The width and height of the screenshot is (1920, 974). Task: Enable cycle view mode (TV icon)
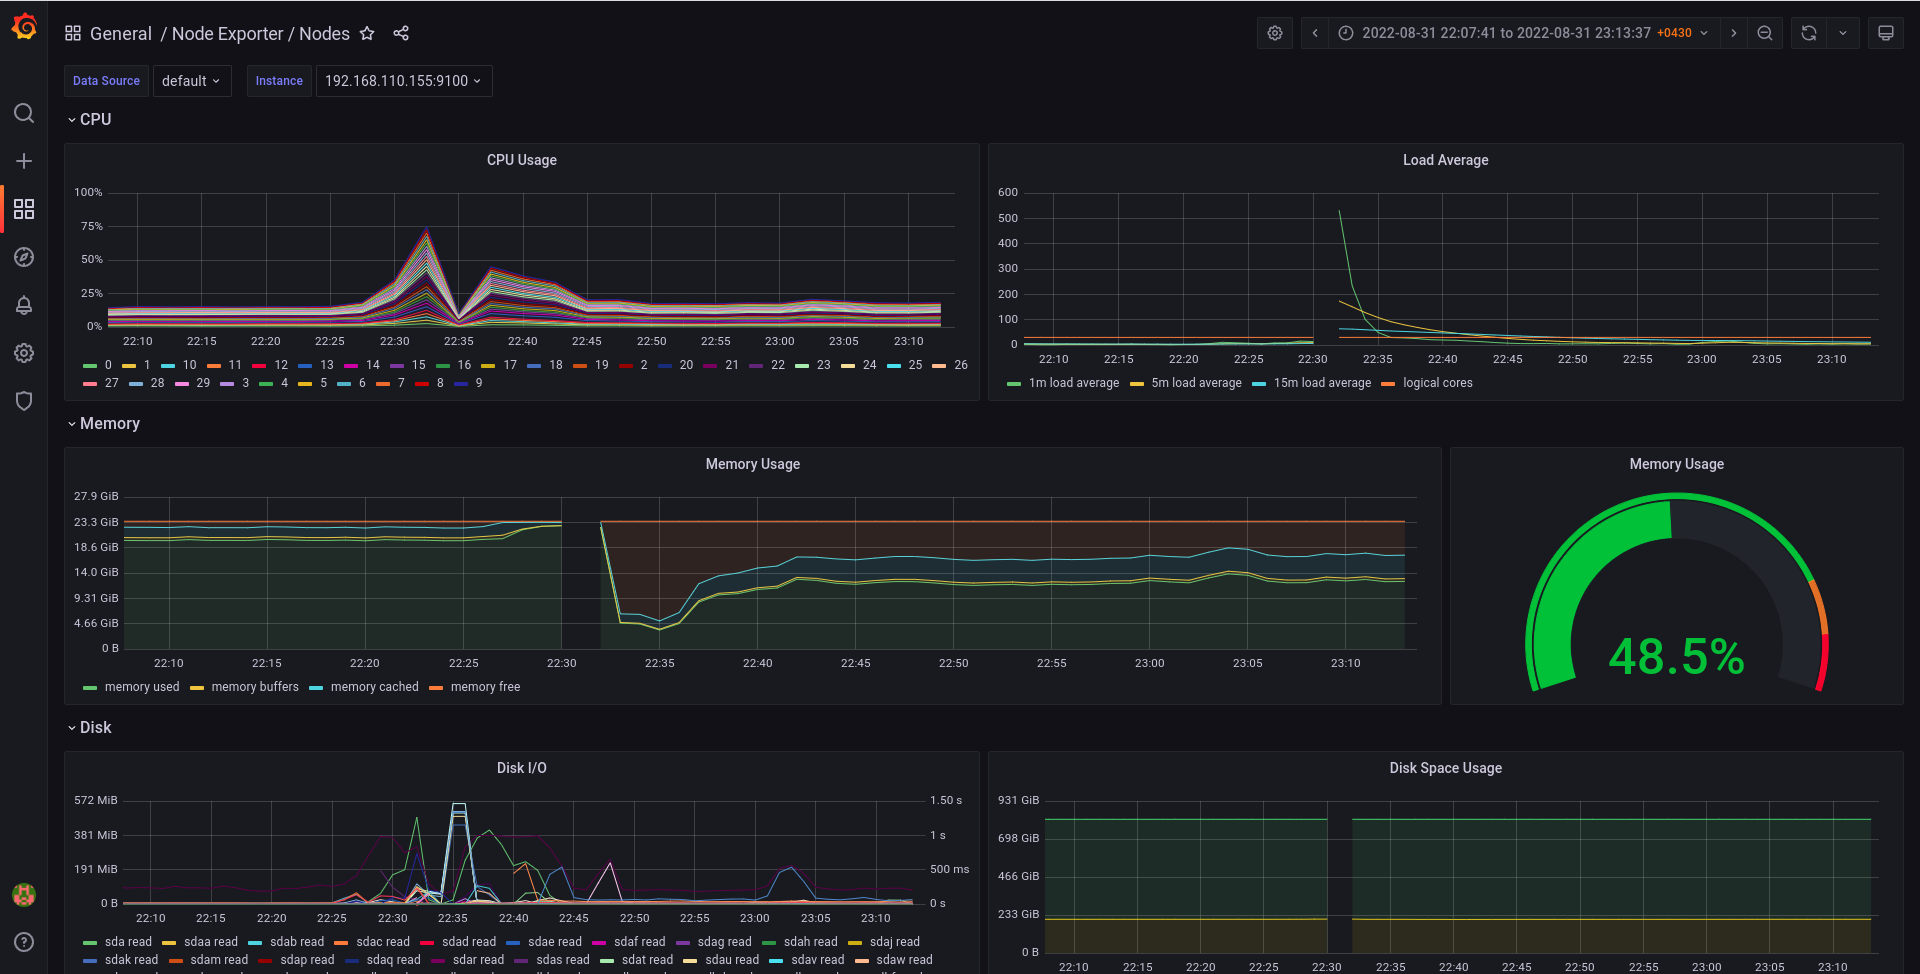1885,32
